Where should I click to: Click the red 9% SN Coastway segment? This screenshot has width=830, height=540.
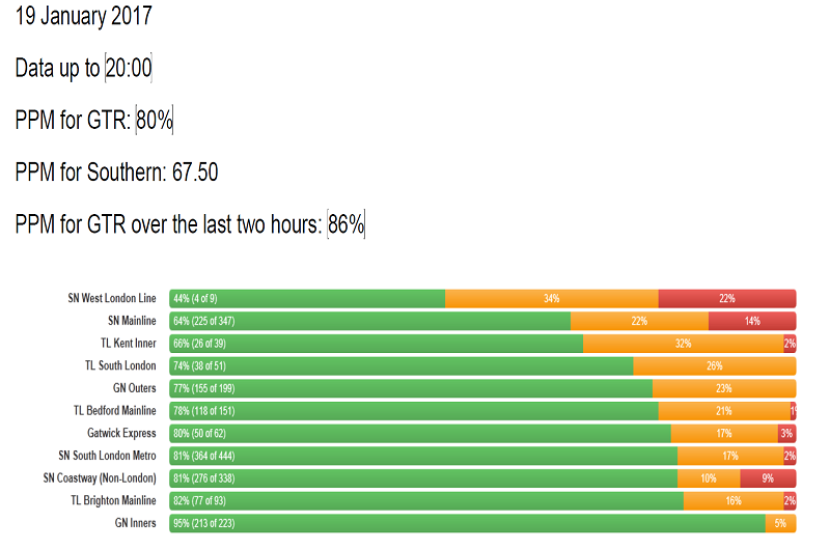[x=767, y=478]
